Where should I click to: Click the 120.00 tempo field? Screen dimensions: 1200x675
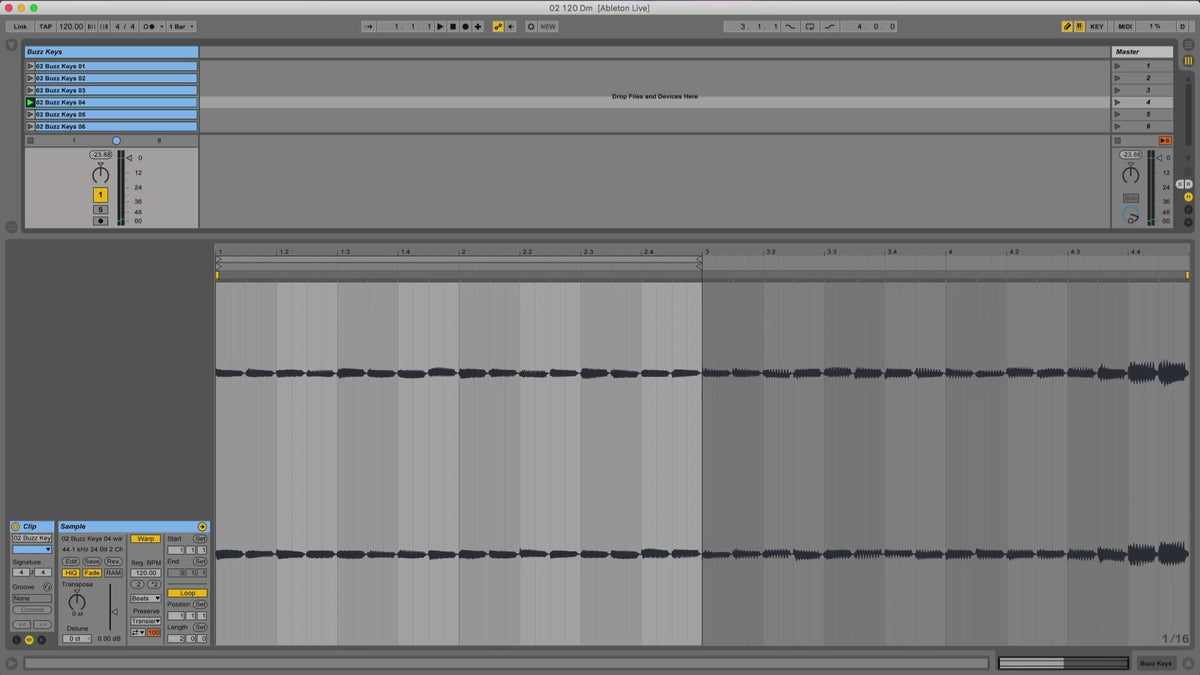tap(71, 26)
